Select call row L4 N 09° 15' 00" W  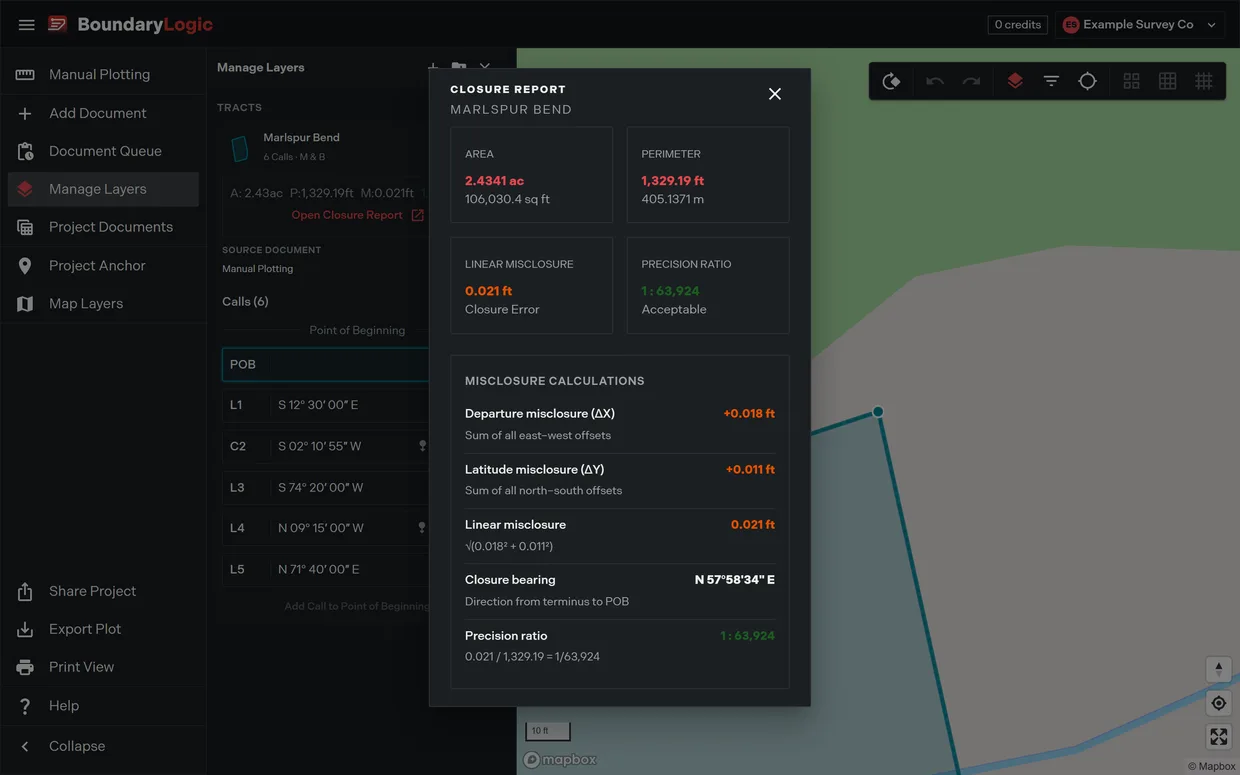[x=325, y=527]
